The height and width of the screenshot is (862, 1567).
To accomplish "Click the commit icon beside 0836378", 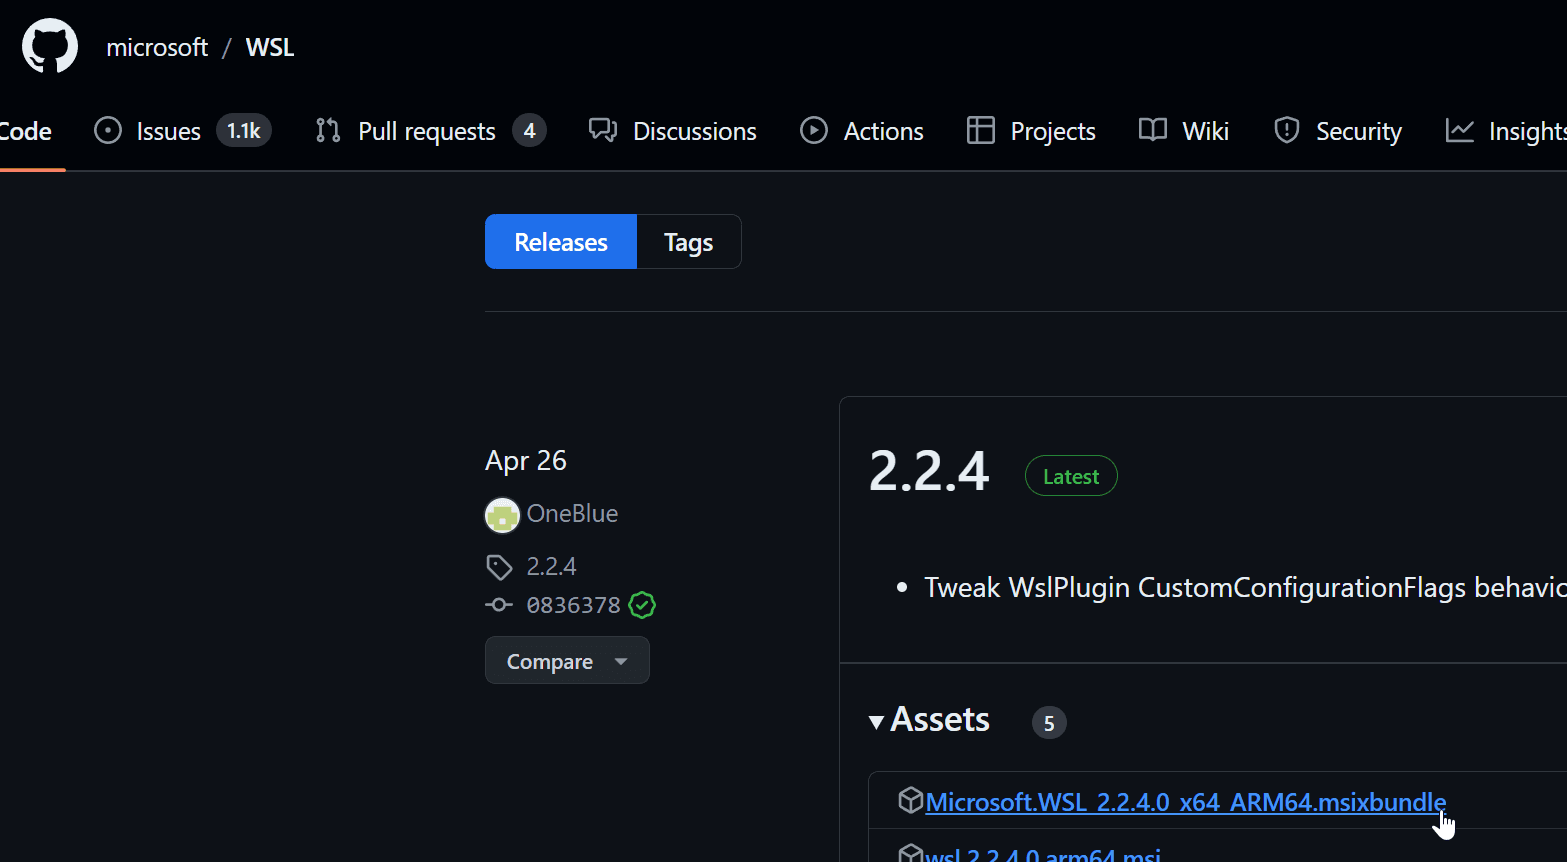I will coord(499,605).
